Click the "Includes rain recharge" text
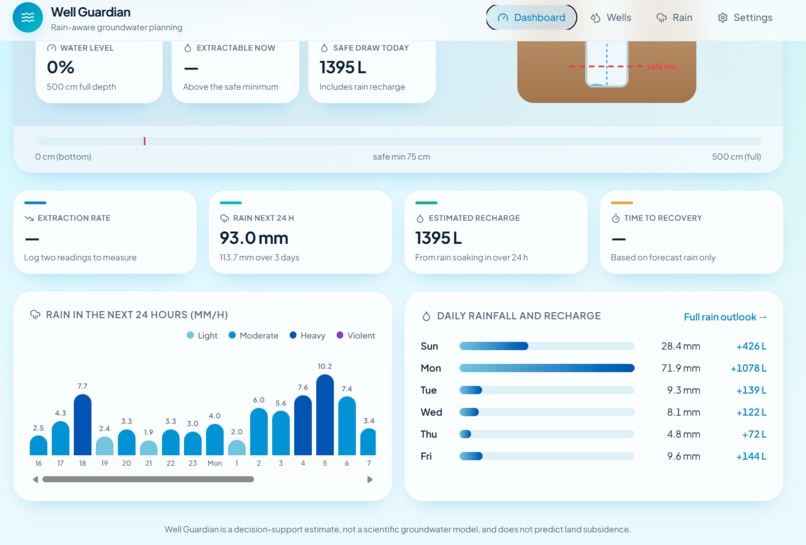This screenshot has height=545, width=806. pyautogui.click(x=362, y=87)
